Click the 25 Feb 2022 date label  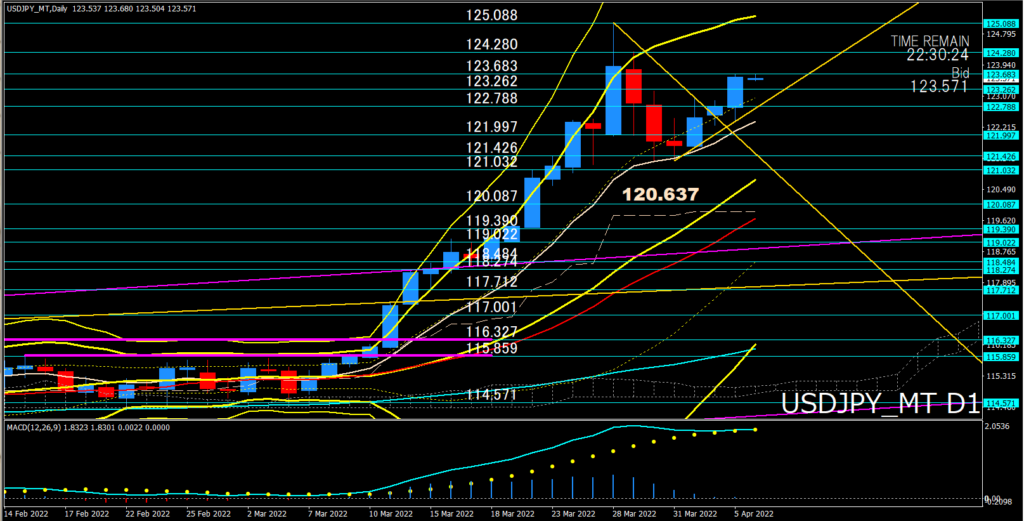tap(208, 514)
